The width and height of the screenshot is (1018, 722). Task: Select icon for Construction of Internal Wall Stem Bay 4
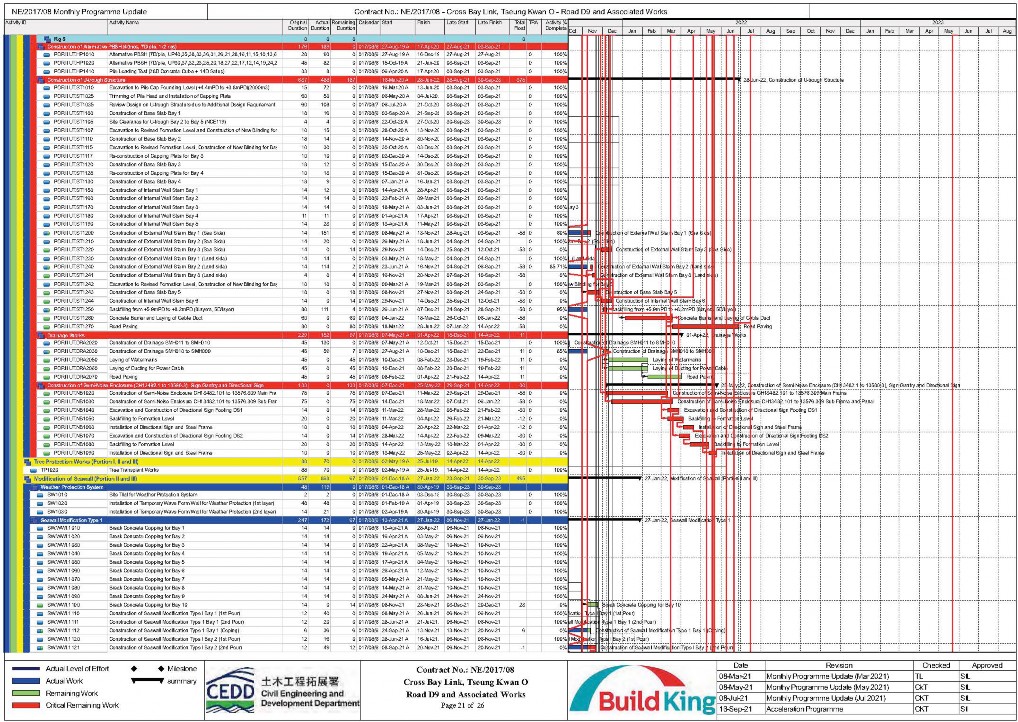click(47, 215)
